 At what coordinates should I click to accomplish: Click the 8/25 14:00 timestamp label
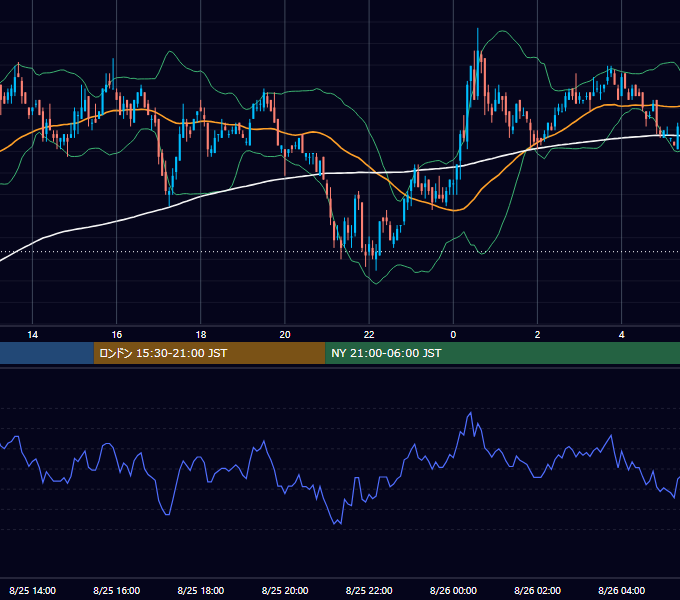coord(33,590)
